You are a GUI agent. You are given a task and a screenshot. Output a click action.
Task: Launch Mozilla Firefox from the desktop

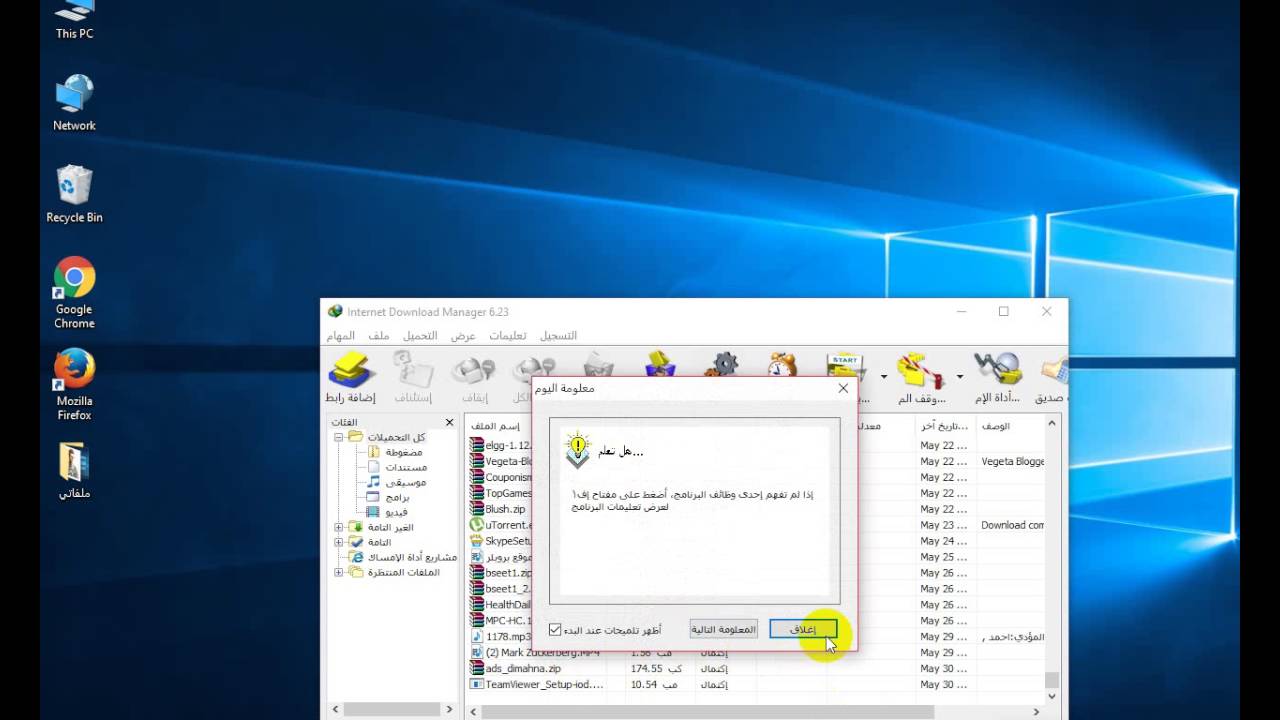(74, 385)
